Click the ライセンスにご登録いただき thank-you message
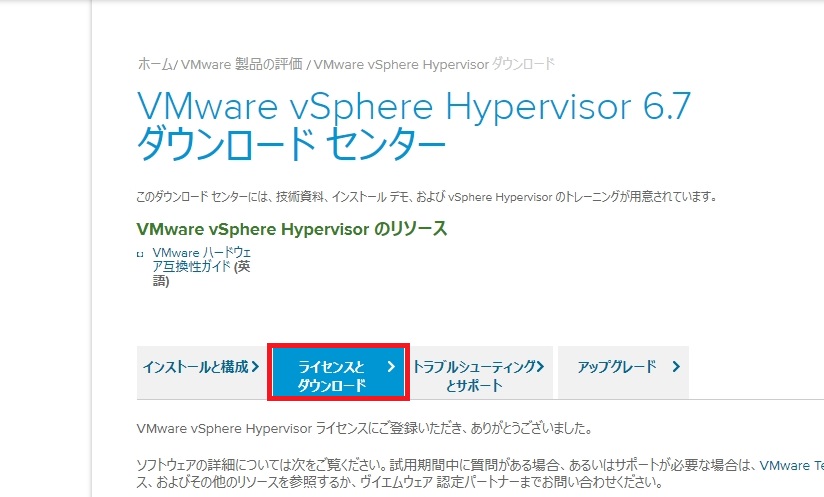Screen dimensions: 824x497 pos(365,429)
